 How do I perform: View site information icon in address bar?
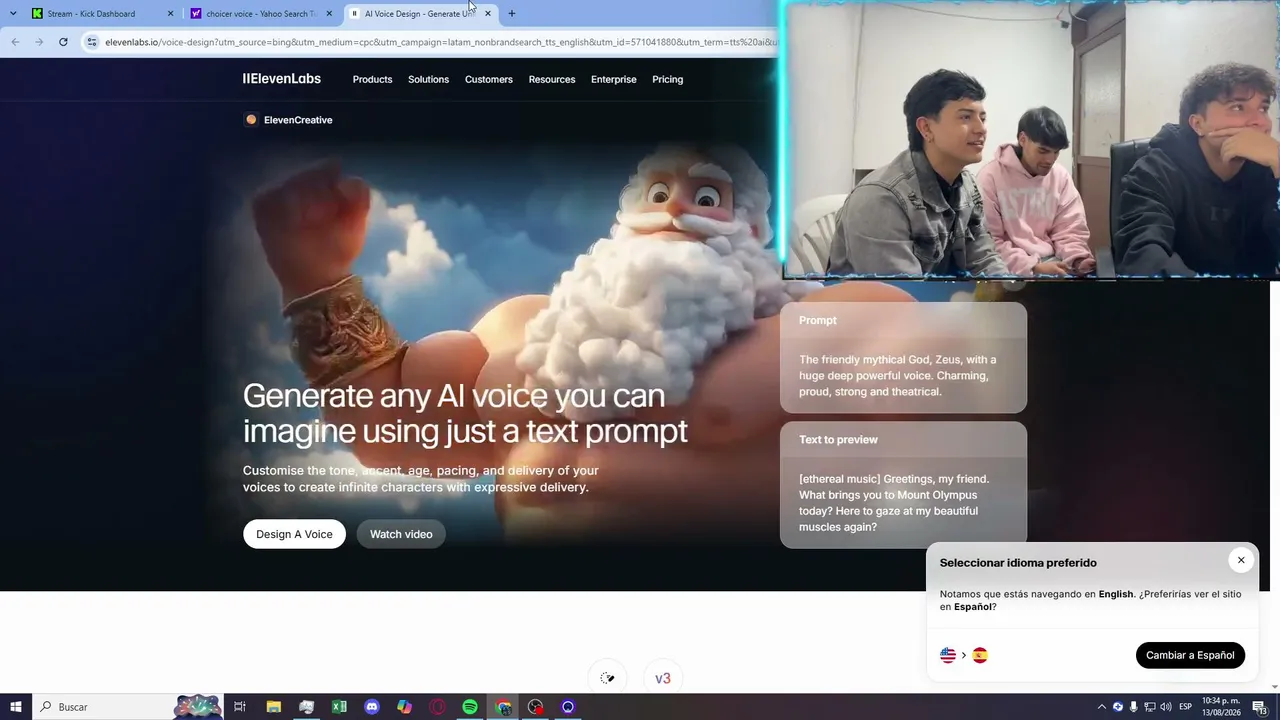tap(92, 42)
